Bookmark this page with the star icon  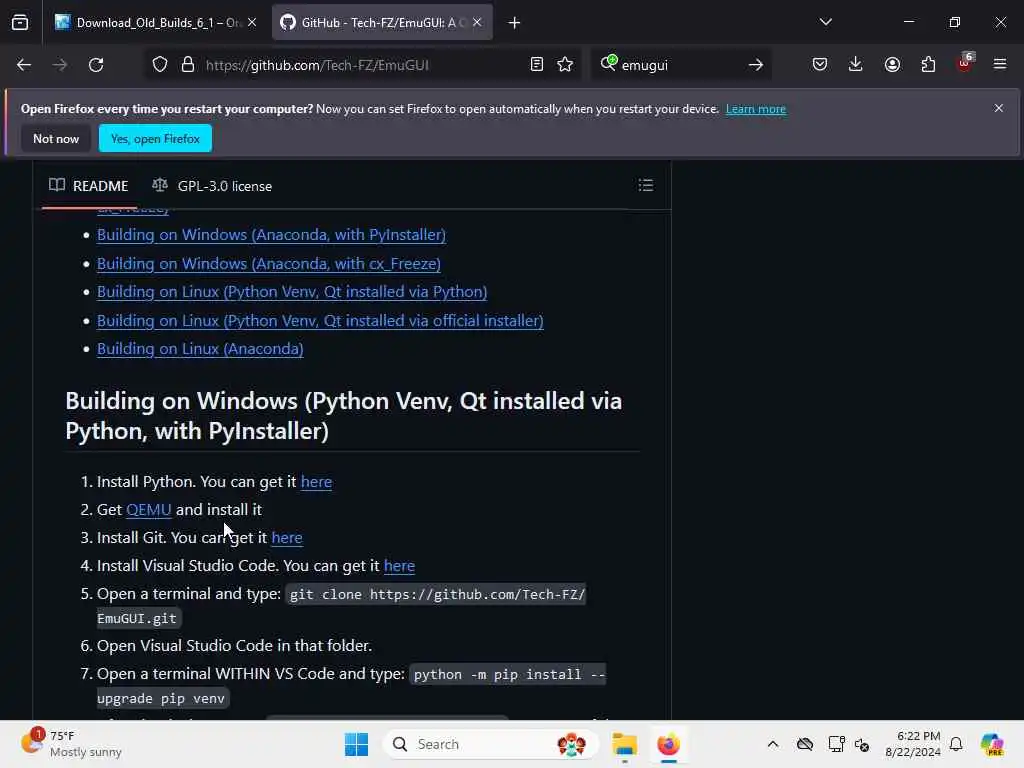566,65
